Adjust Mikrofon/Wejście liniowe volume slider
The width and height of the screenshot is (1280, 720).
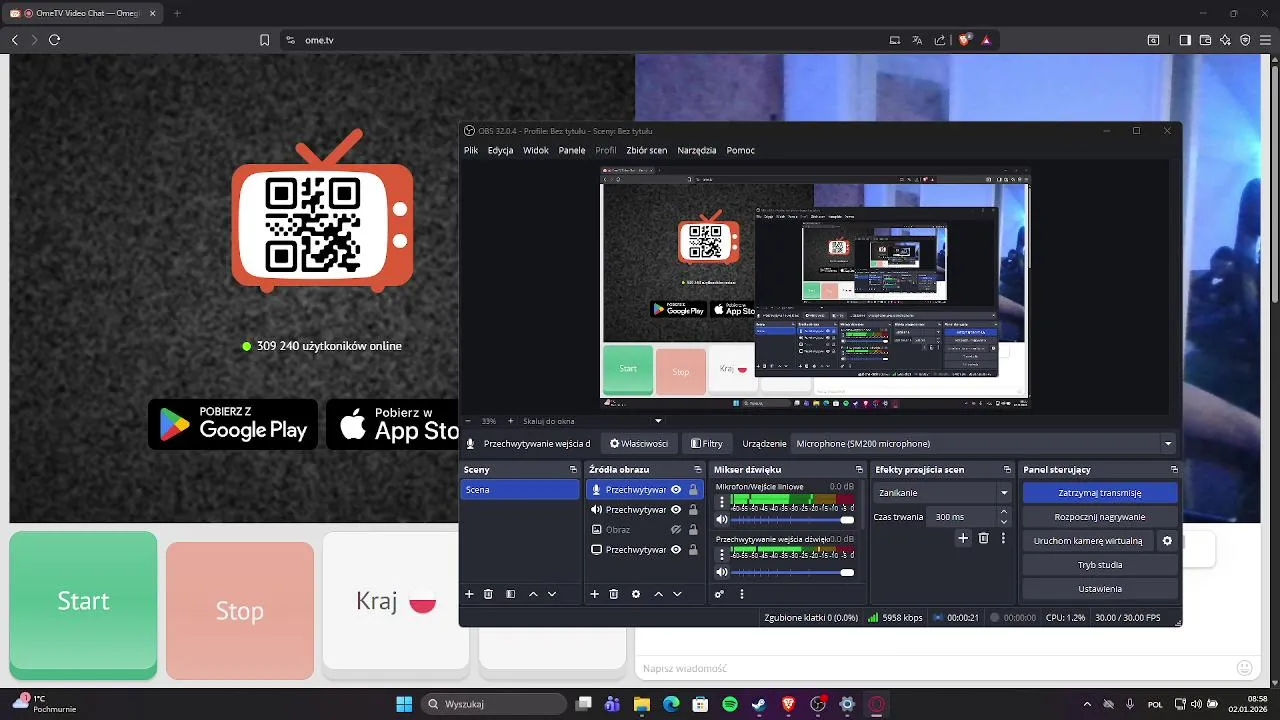(792, 520)
